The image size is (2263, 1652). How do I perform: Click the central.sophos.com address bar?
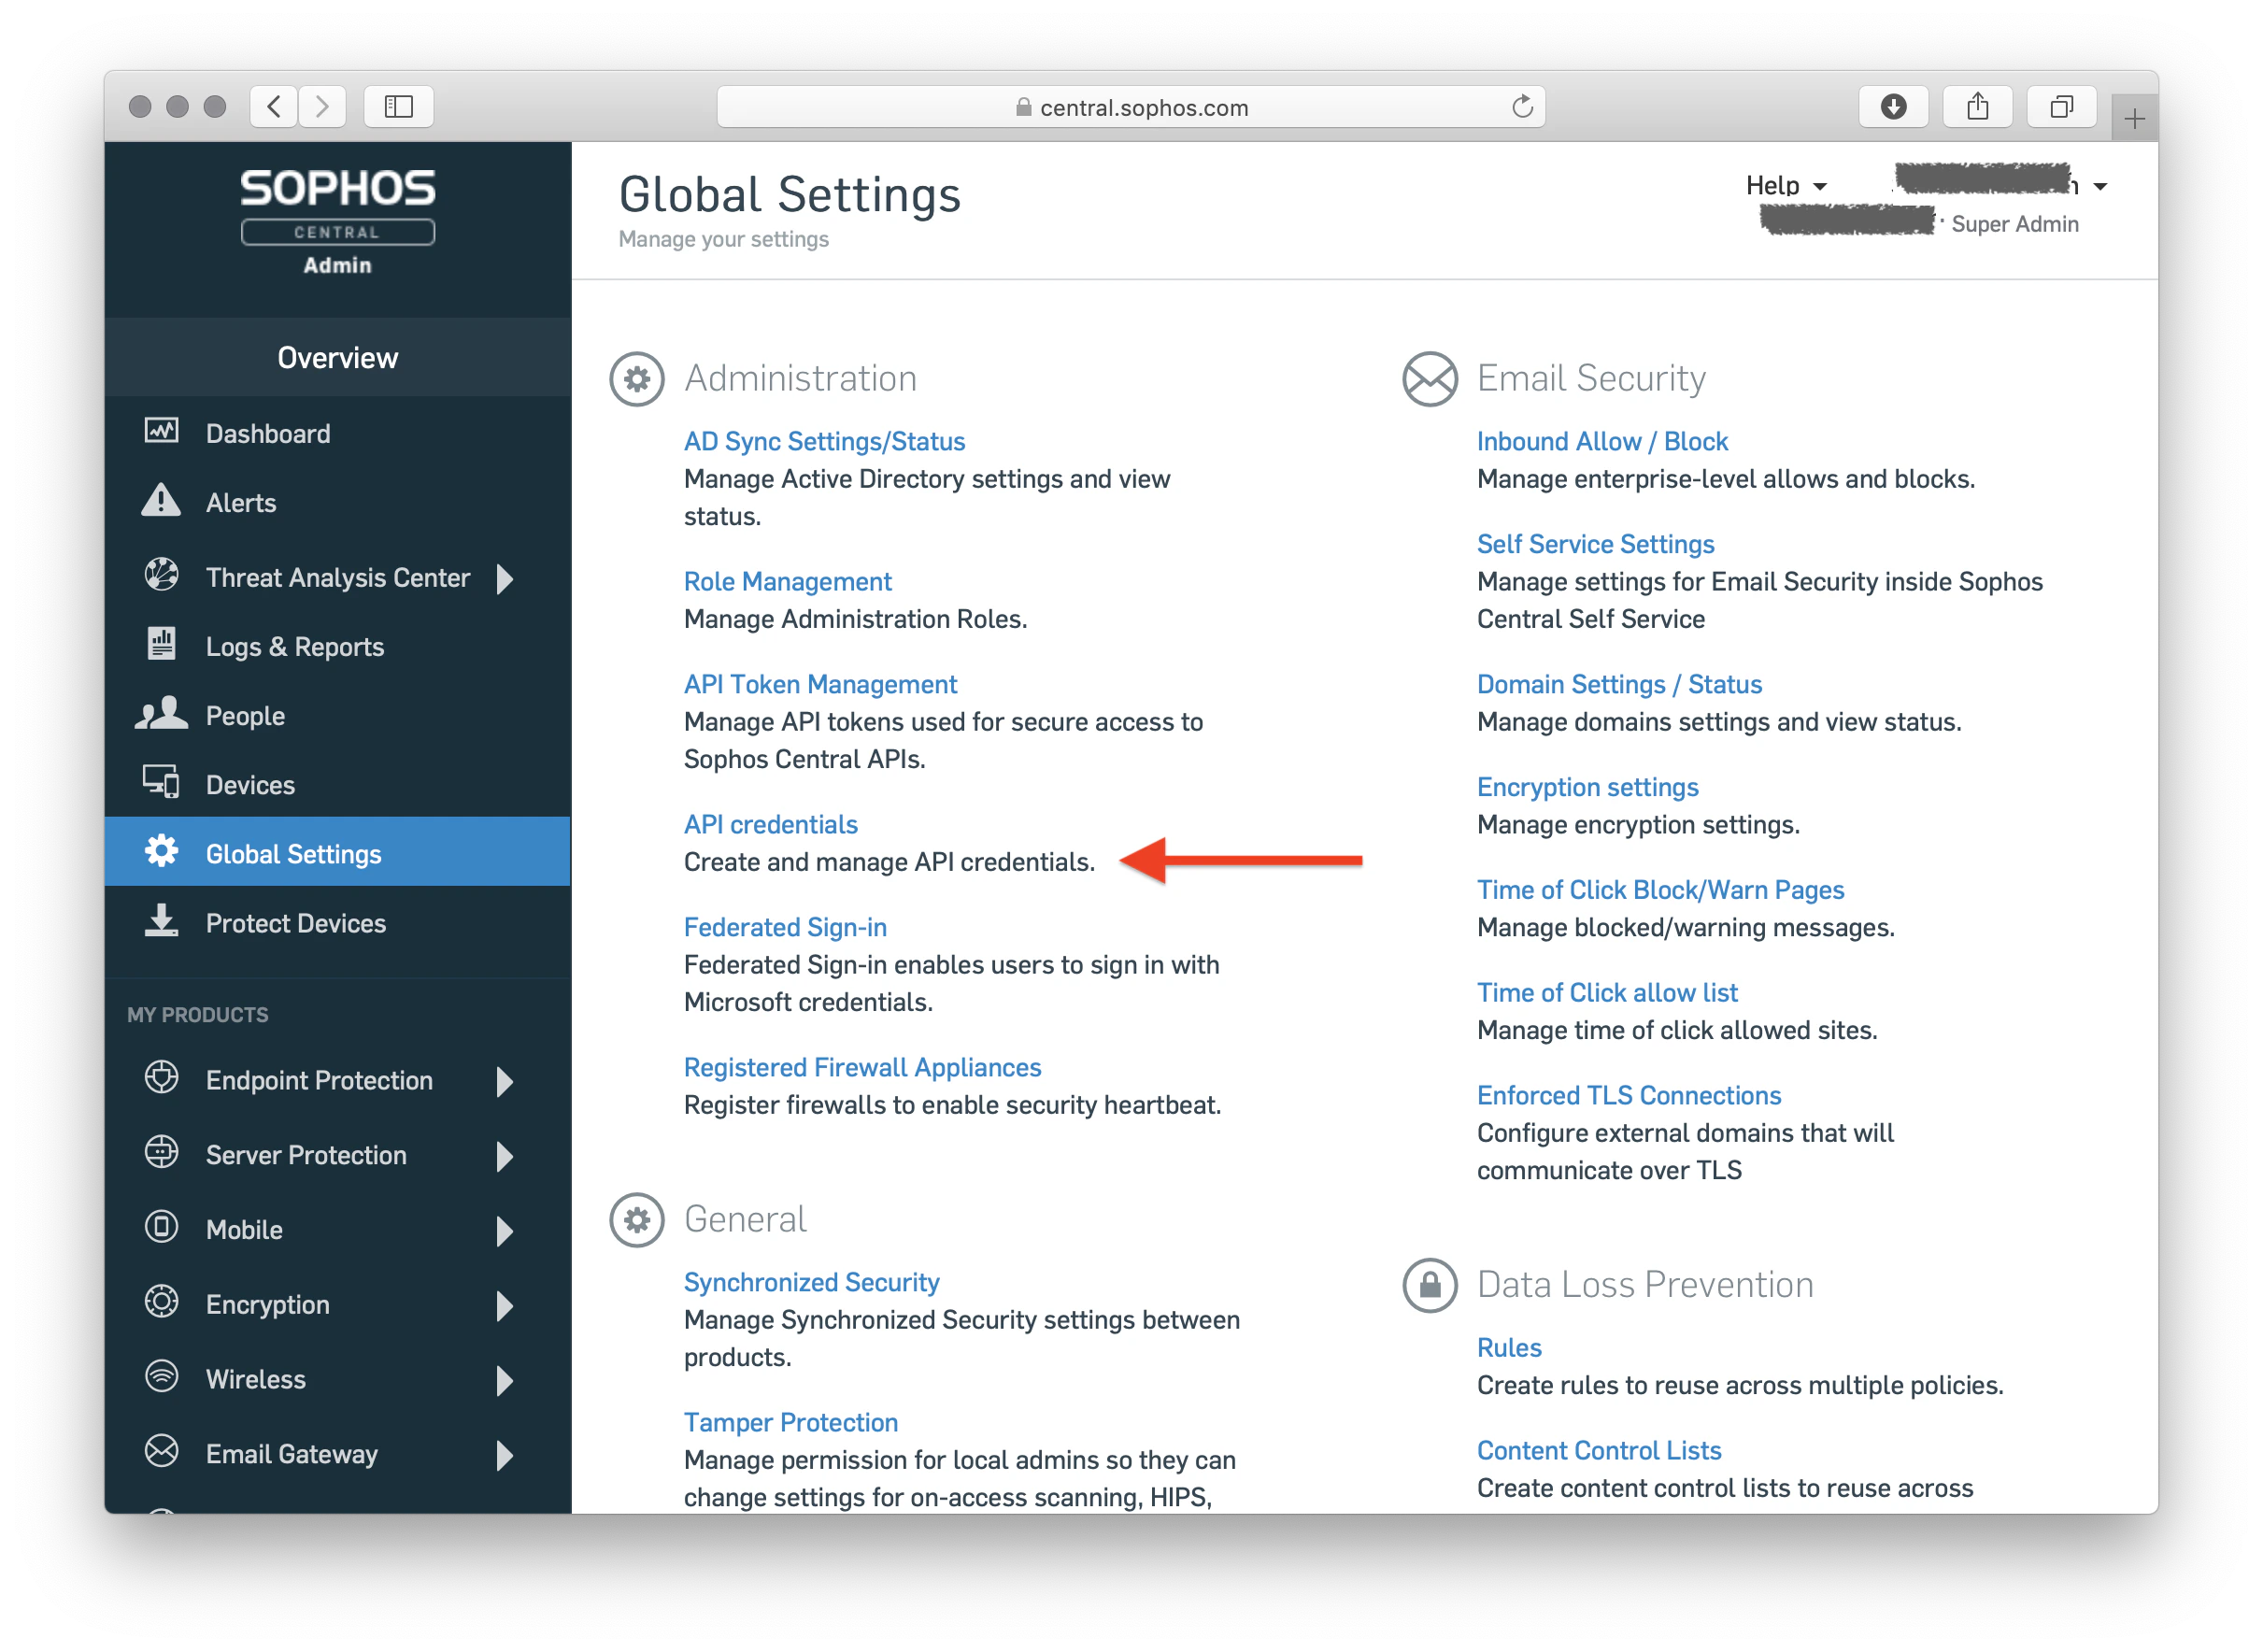pos(1143,107)
